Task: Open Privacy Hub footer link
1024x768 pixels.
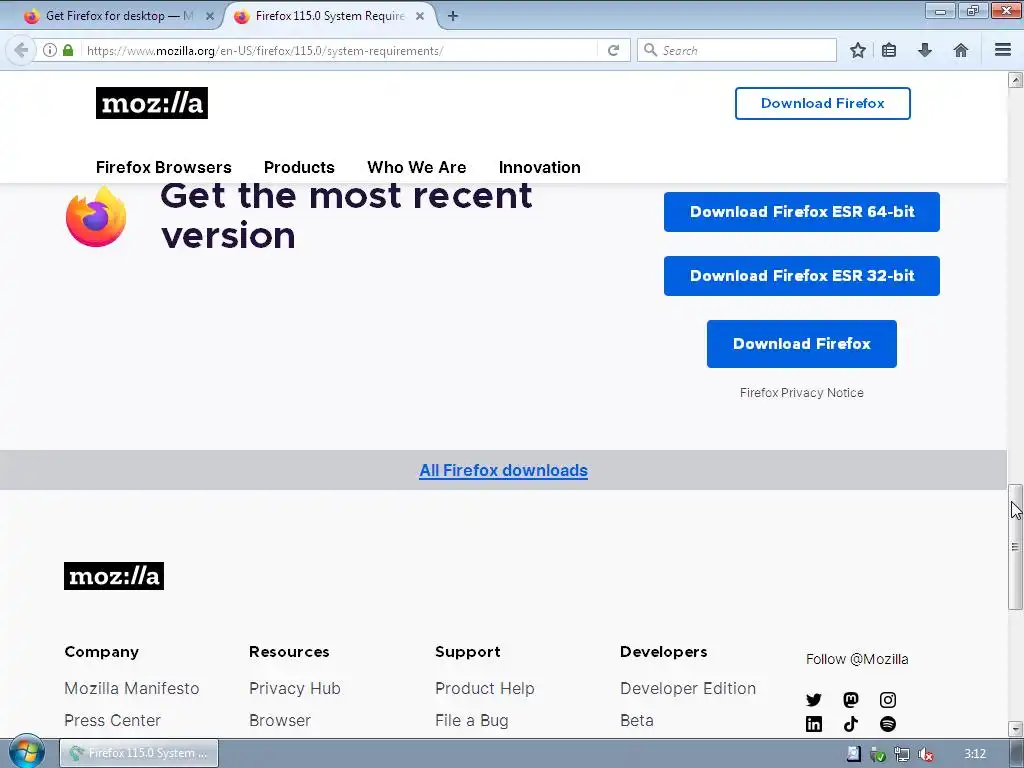Action: point(295,688)
